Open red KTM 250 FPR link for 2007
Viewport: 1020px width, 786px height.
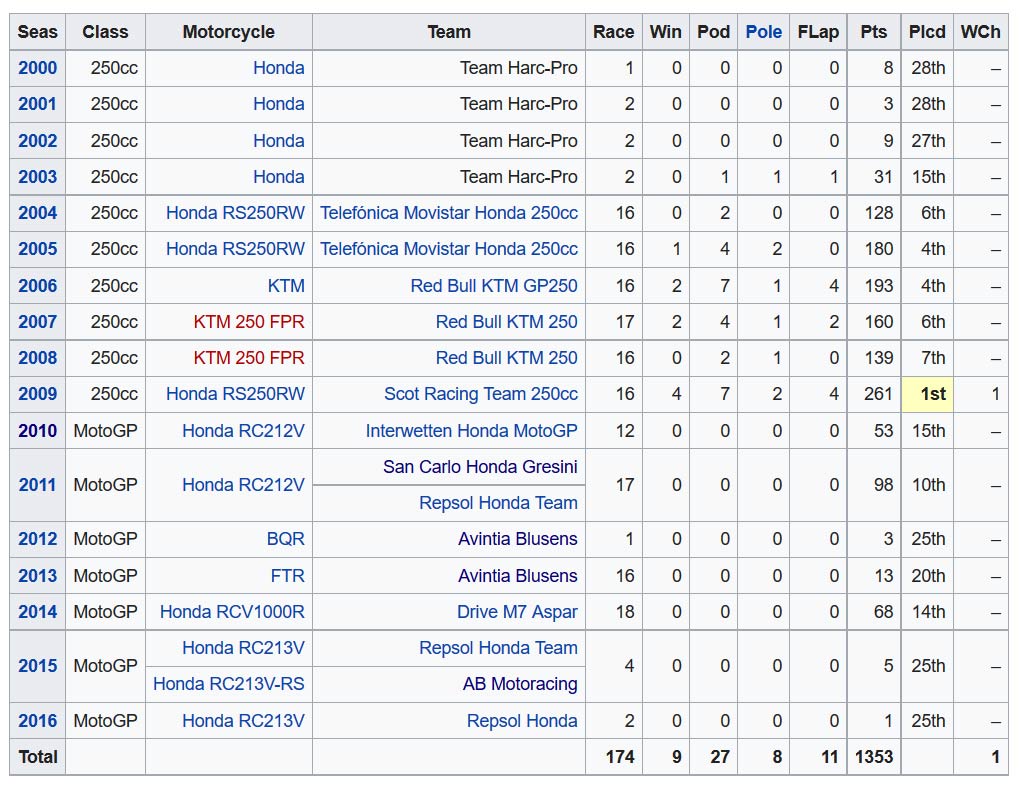coord(249,321)
